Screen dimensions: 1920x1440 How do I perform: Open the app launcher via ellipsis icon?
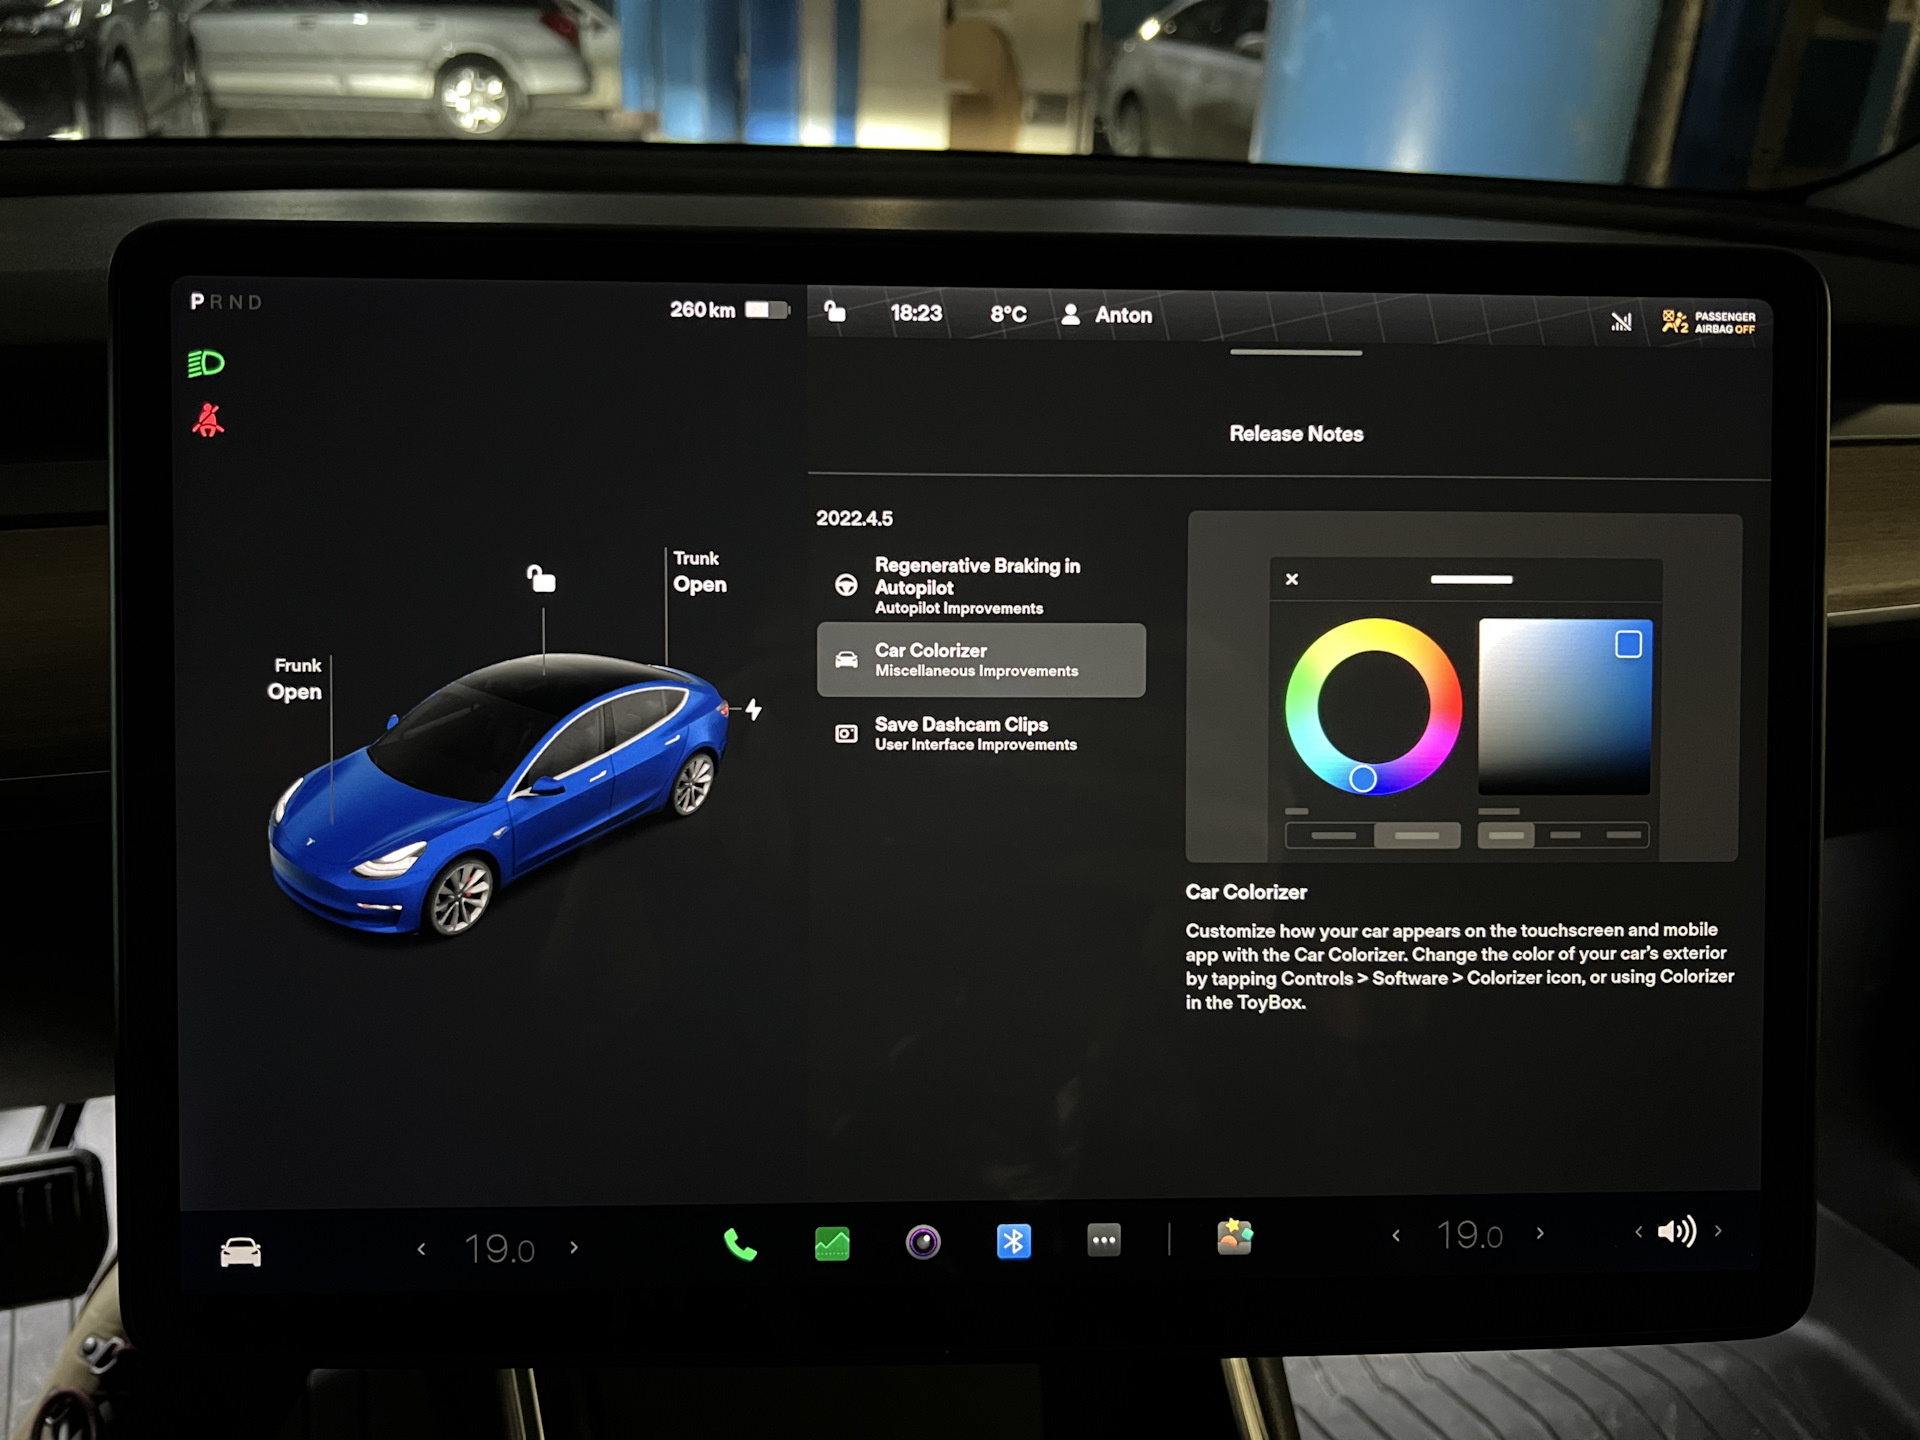point(1104,1239)
